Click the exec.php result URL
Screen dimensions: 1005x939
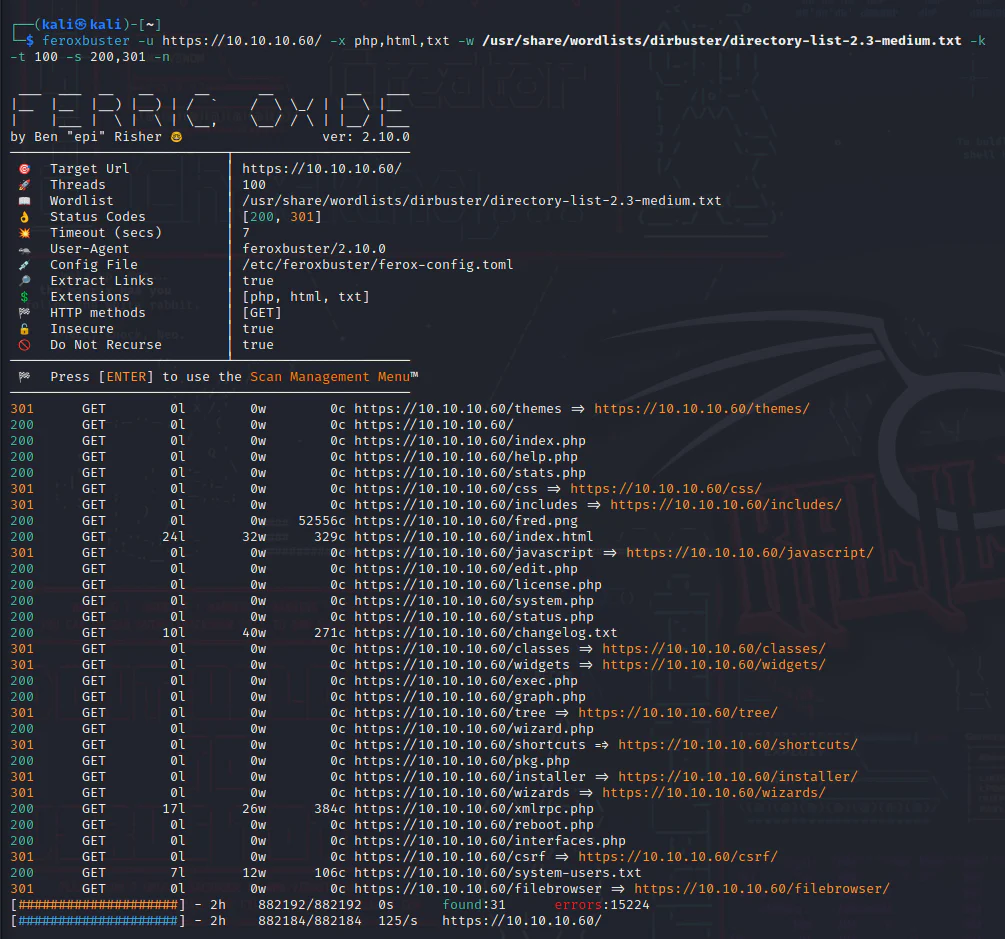click(x=465, y=681)
